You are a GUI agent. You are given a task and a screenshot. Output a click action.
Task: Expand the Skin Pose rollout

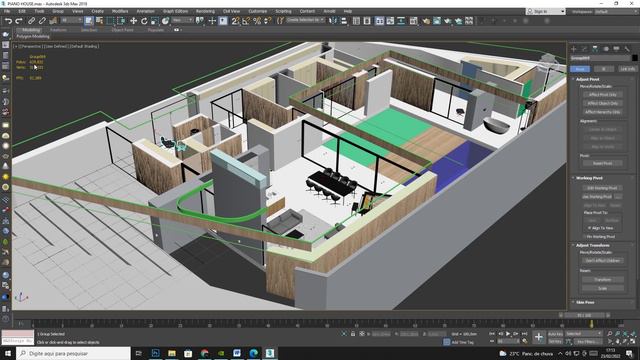click(x=584, y=302)
